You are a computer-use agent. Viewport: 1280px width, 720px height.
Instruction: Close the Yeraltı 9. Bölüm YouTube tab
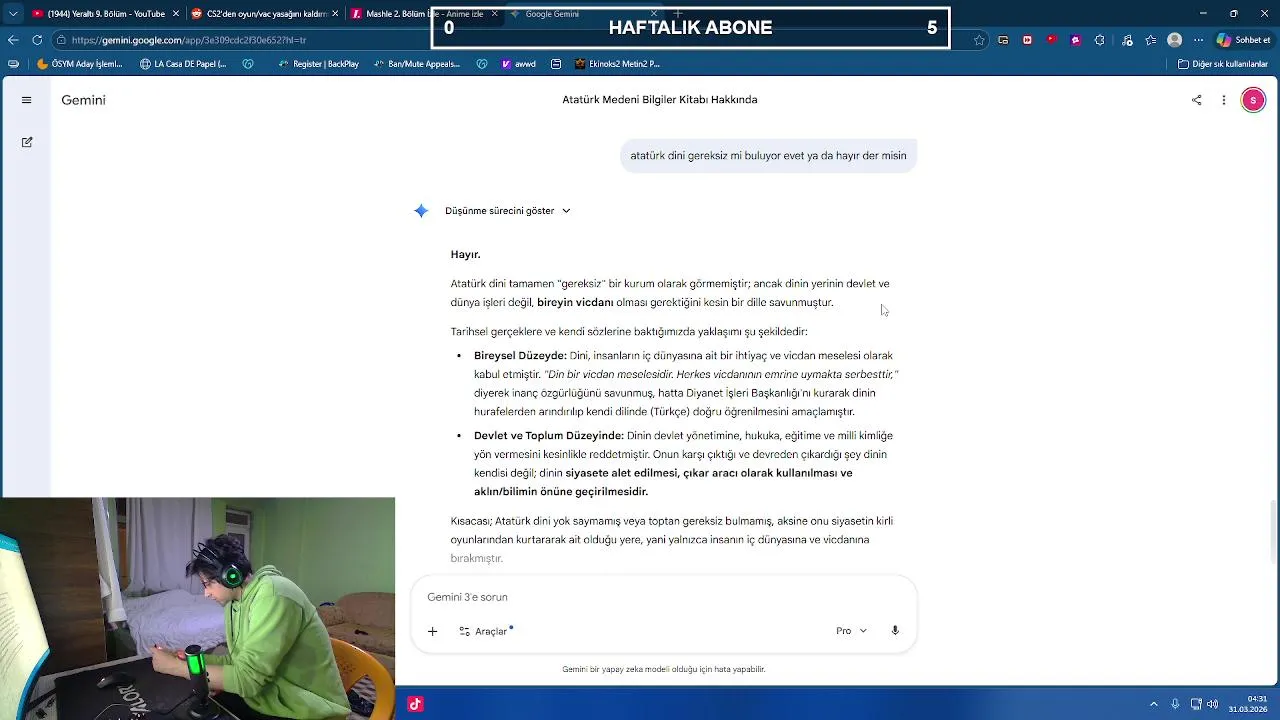click(176, 14)
